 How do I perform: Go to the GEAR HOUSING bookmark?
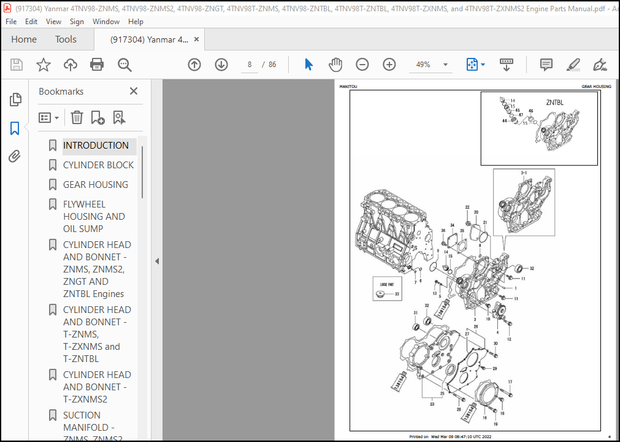pyautogui.click(x=95, y=185)
